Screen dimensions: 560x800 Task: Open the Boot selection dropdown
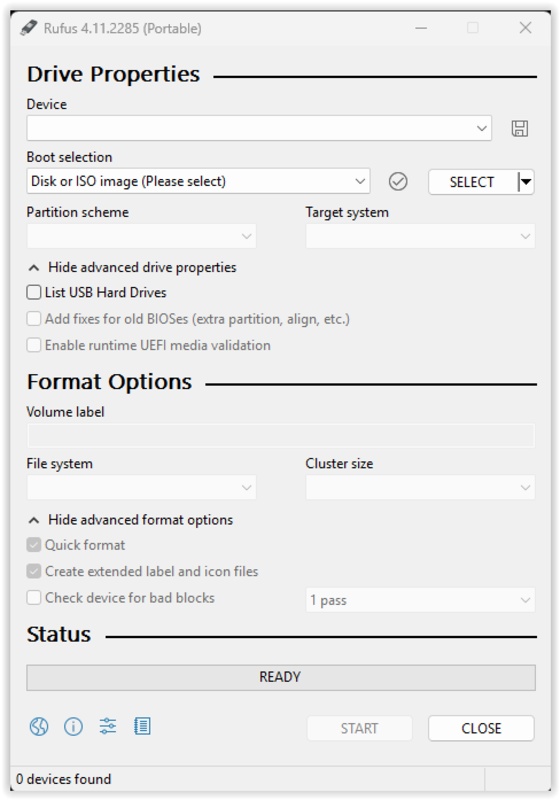click(x=198, y=181)
